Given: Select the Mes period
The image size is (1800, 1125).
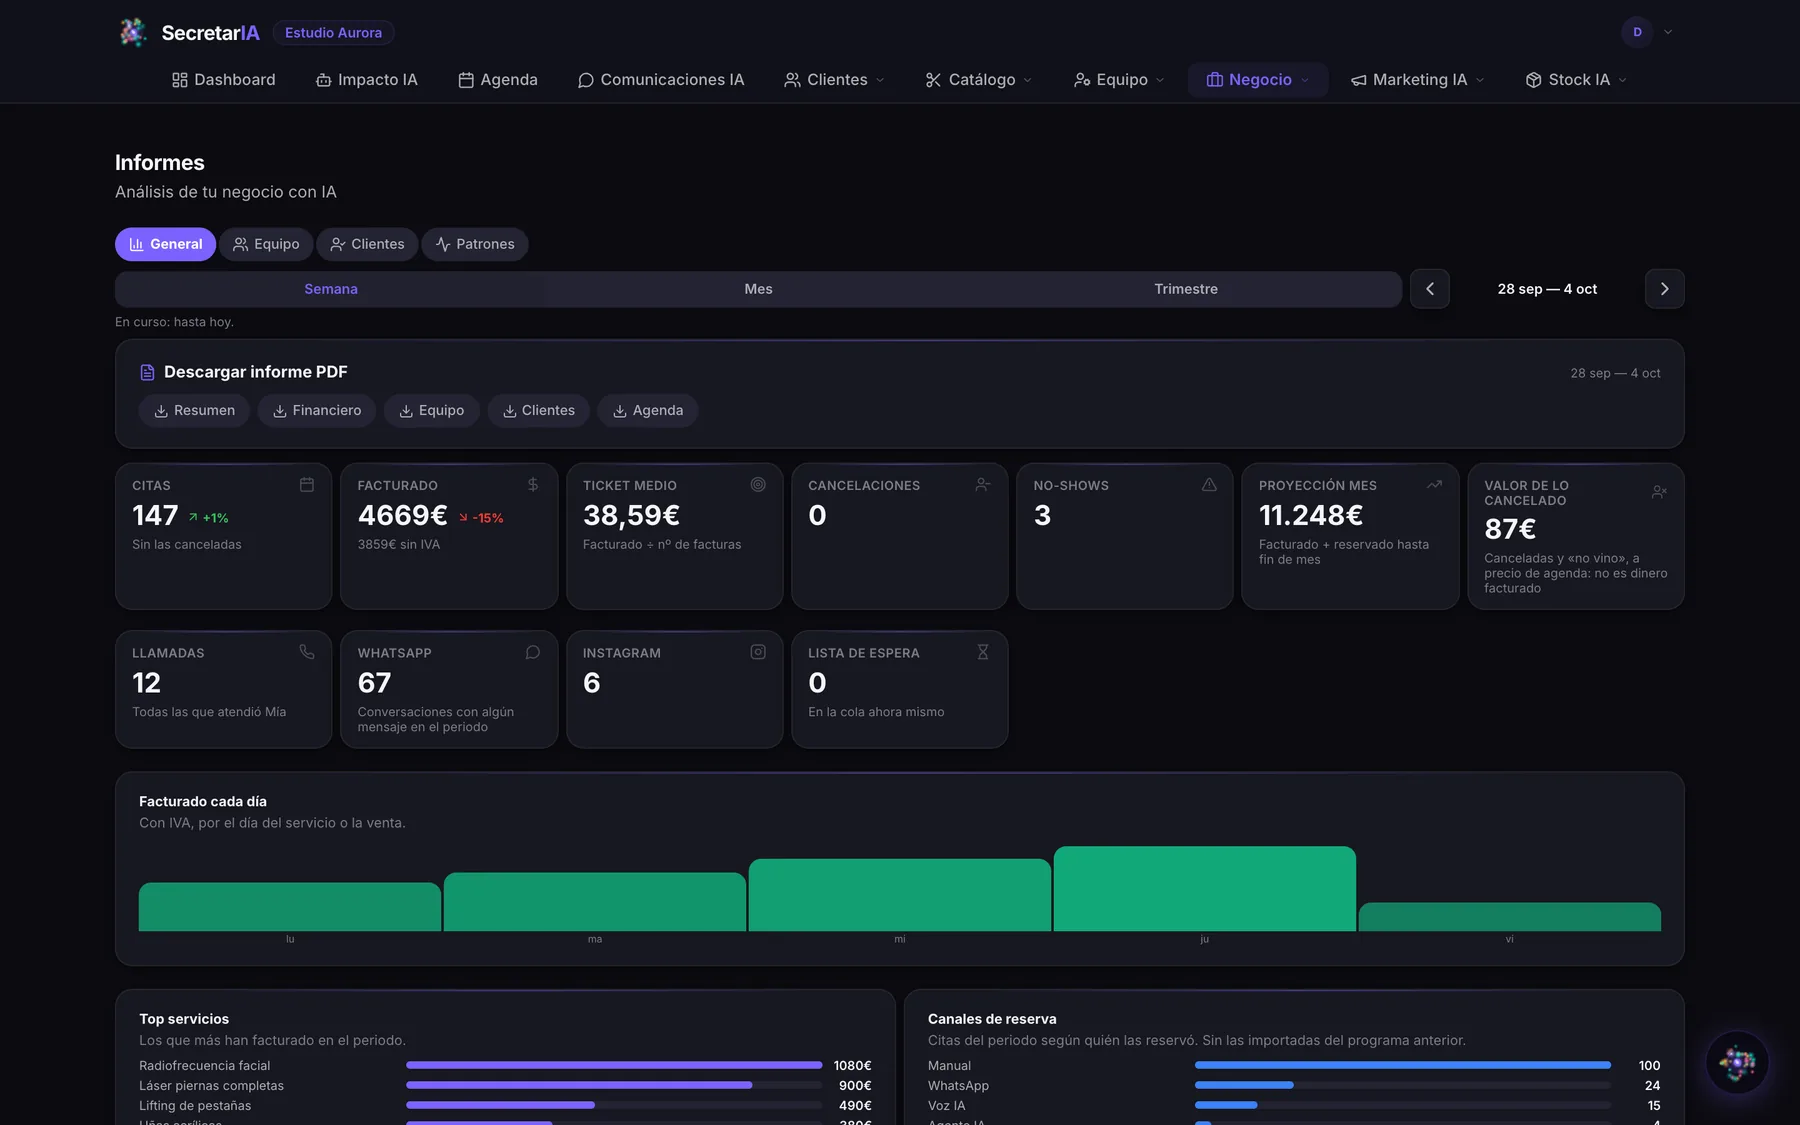Looking at the screenshot, I should coord(758,289).
